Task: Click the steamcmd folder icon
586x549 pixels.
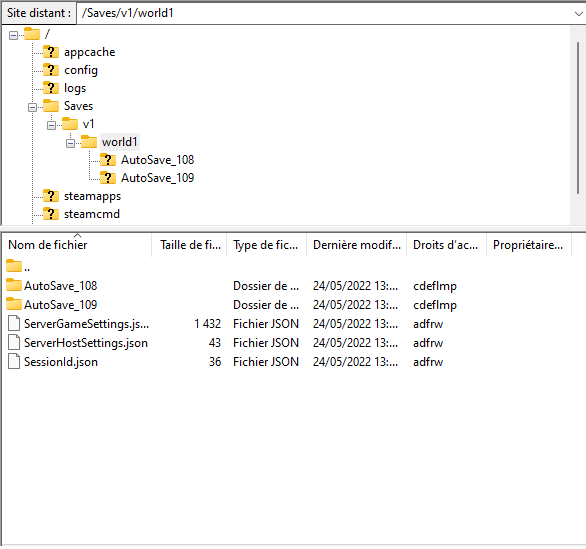Action: pos(51,214)
